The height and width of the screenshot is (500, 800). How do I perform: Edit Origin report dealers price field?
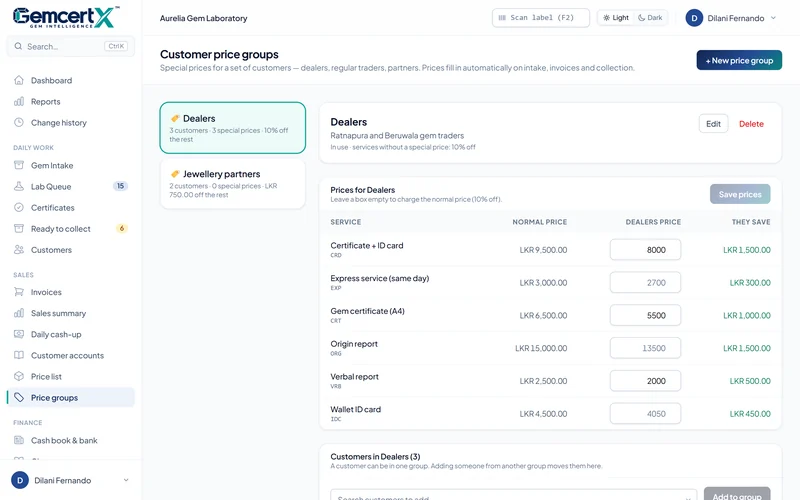pos(645,348)
